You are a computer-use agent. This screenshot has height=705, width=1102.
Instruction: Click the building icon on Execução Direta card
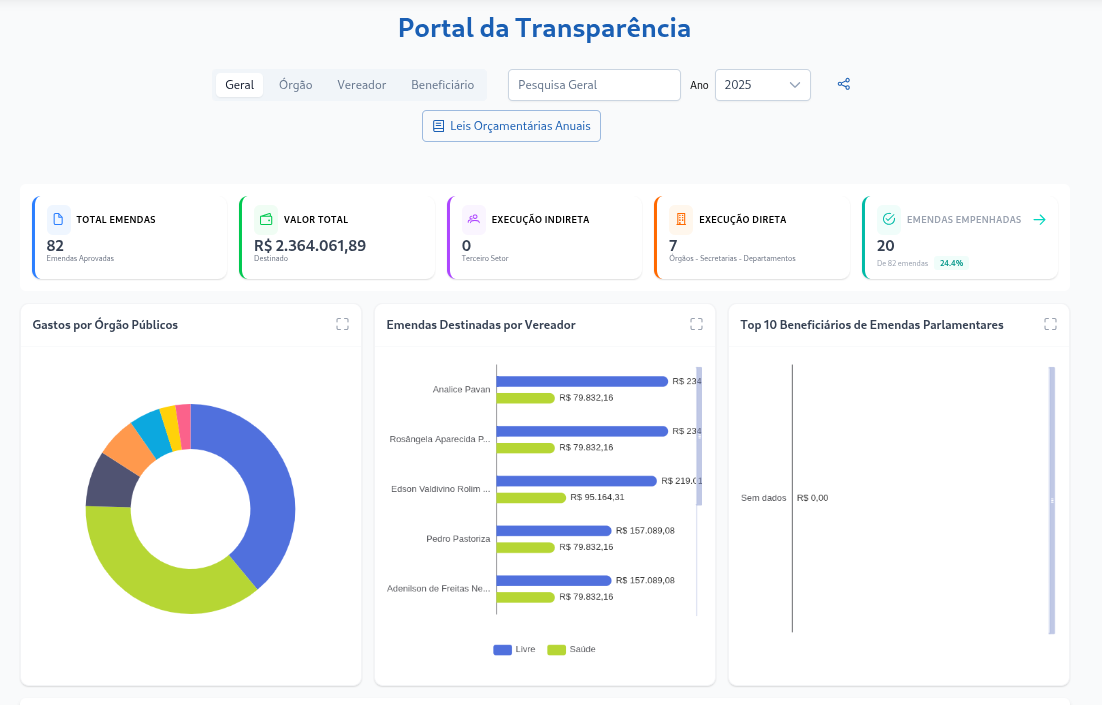coord(680,219)
